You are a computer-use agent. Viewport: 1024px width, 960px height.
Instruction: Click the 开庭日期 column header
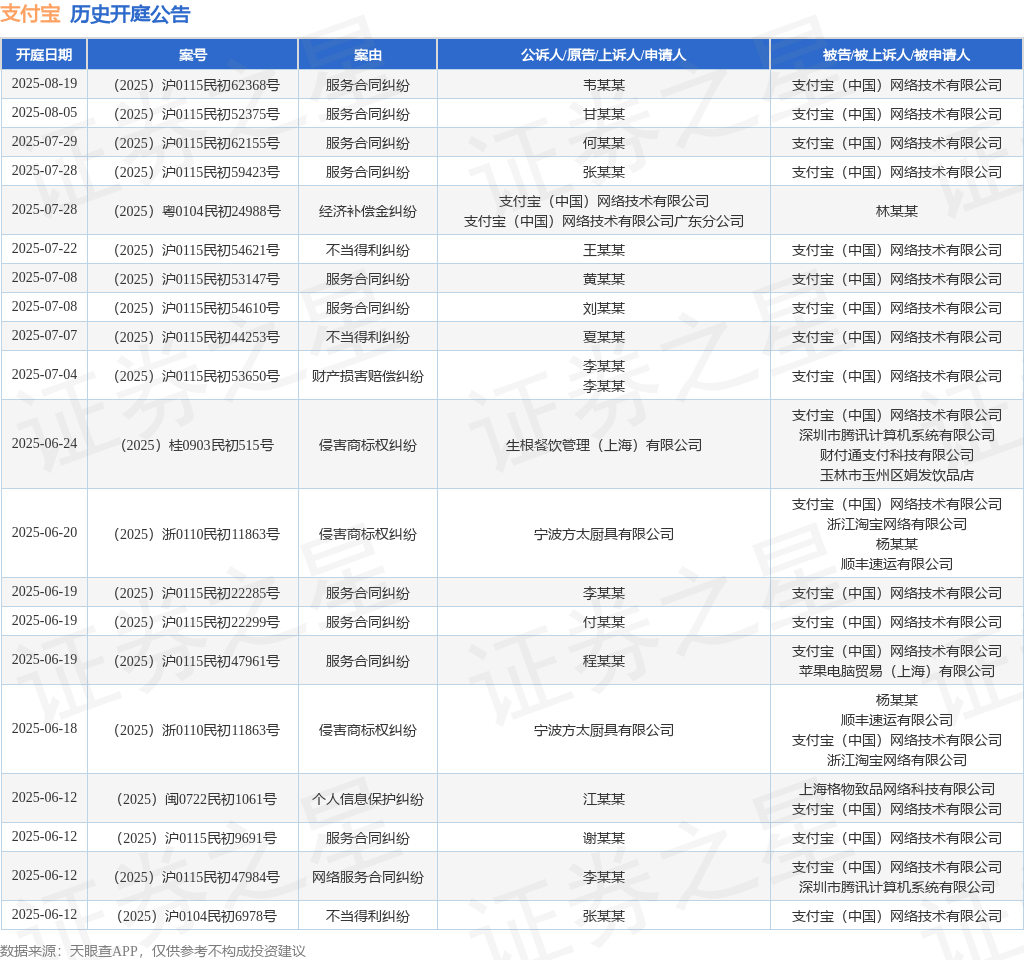pos(44,55)
